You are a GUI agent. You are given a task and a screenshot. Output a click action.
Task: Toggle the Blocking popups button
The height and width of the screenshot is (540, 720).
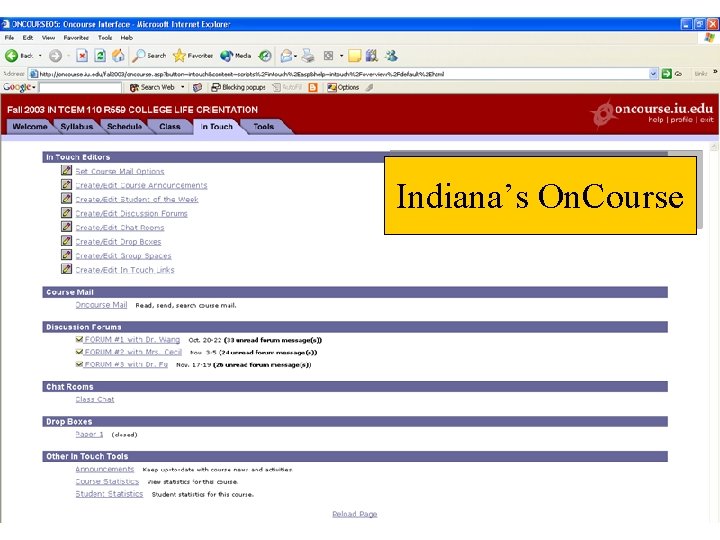238,87
